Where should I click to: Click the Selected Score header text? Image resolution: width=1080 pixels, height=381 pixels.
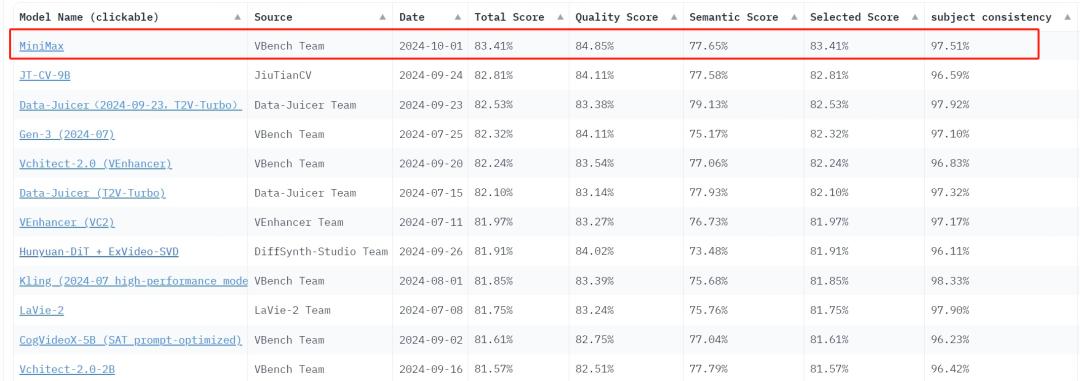pos(854,17)
